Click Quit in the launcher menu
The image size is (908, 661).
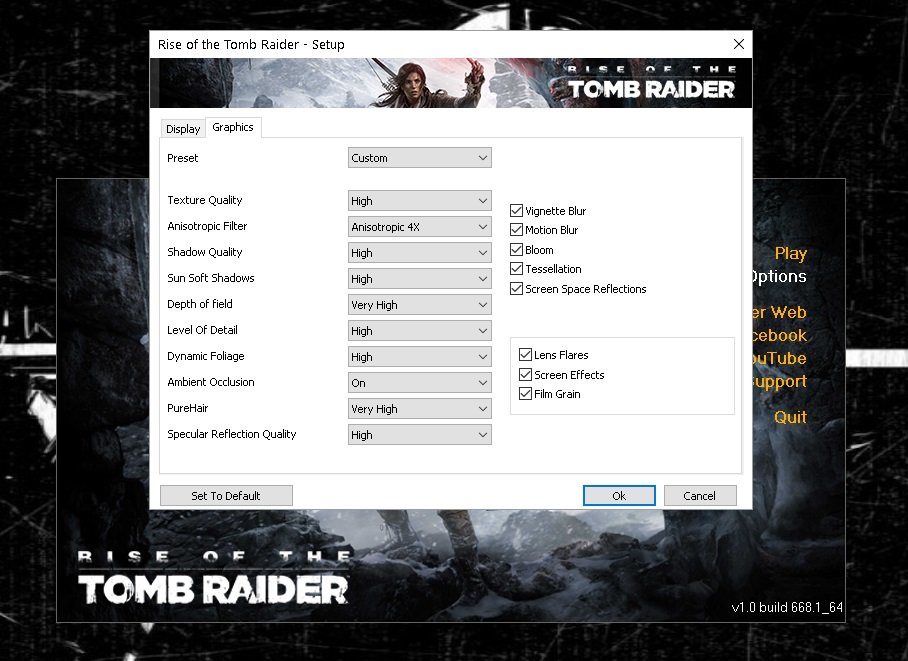click(x=790, y=417)
